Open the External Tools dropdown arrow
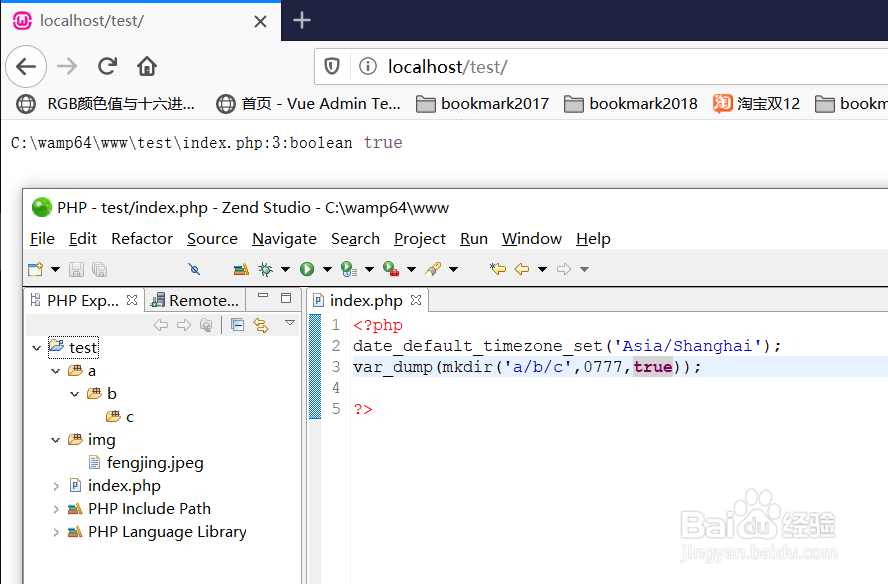This screenshot has width=888, height=584. tap(412, 269)
